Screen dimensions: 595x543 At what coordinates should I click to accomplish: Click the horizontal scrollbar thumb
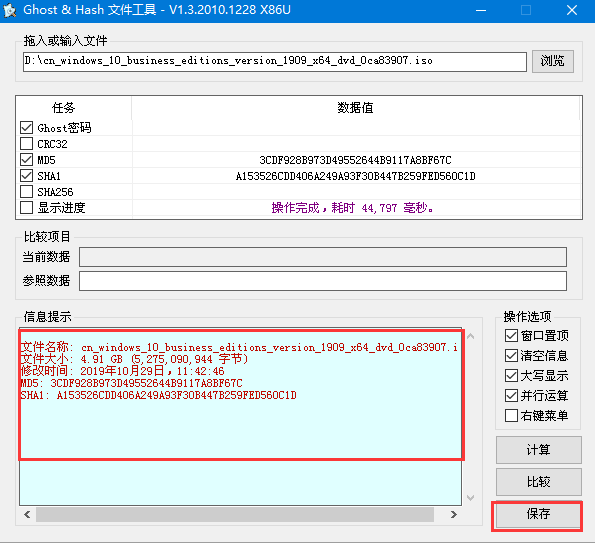235,515
